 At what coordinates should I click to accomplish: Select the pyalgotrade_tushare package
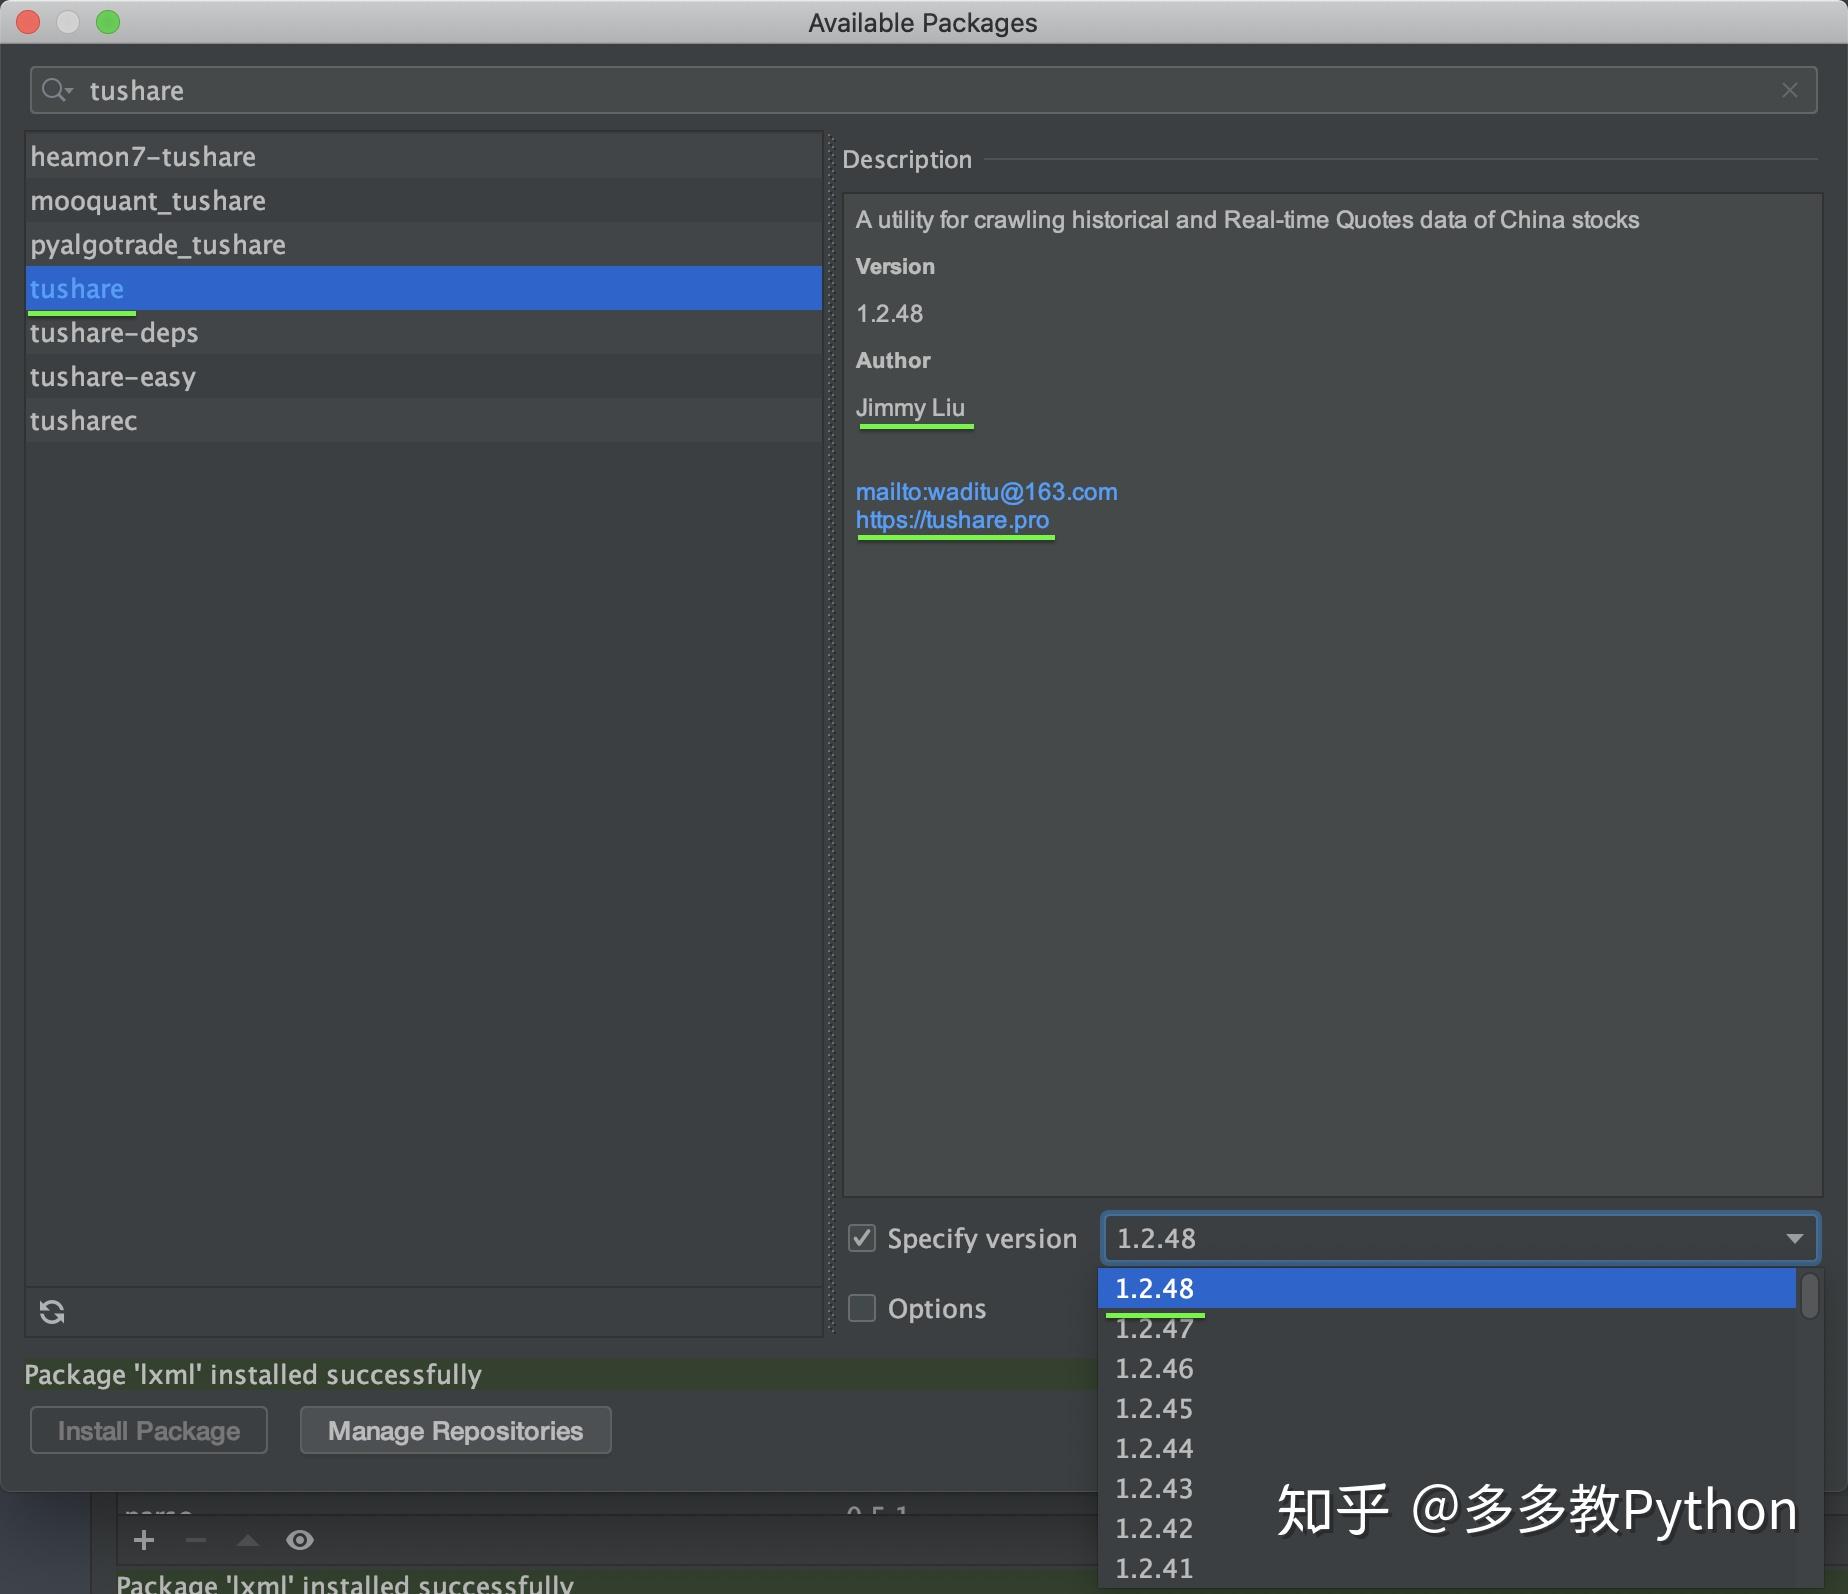157,244
